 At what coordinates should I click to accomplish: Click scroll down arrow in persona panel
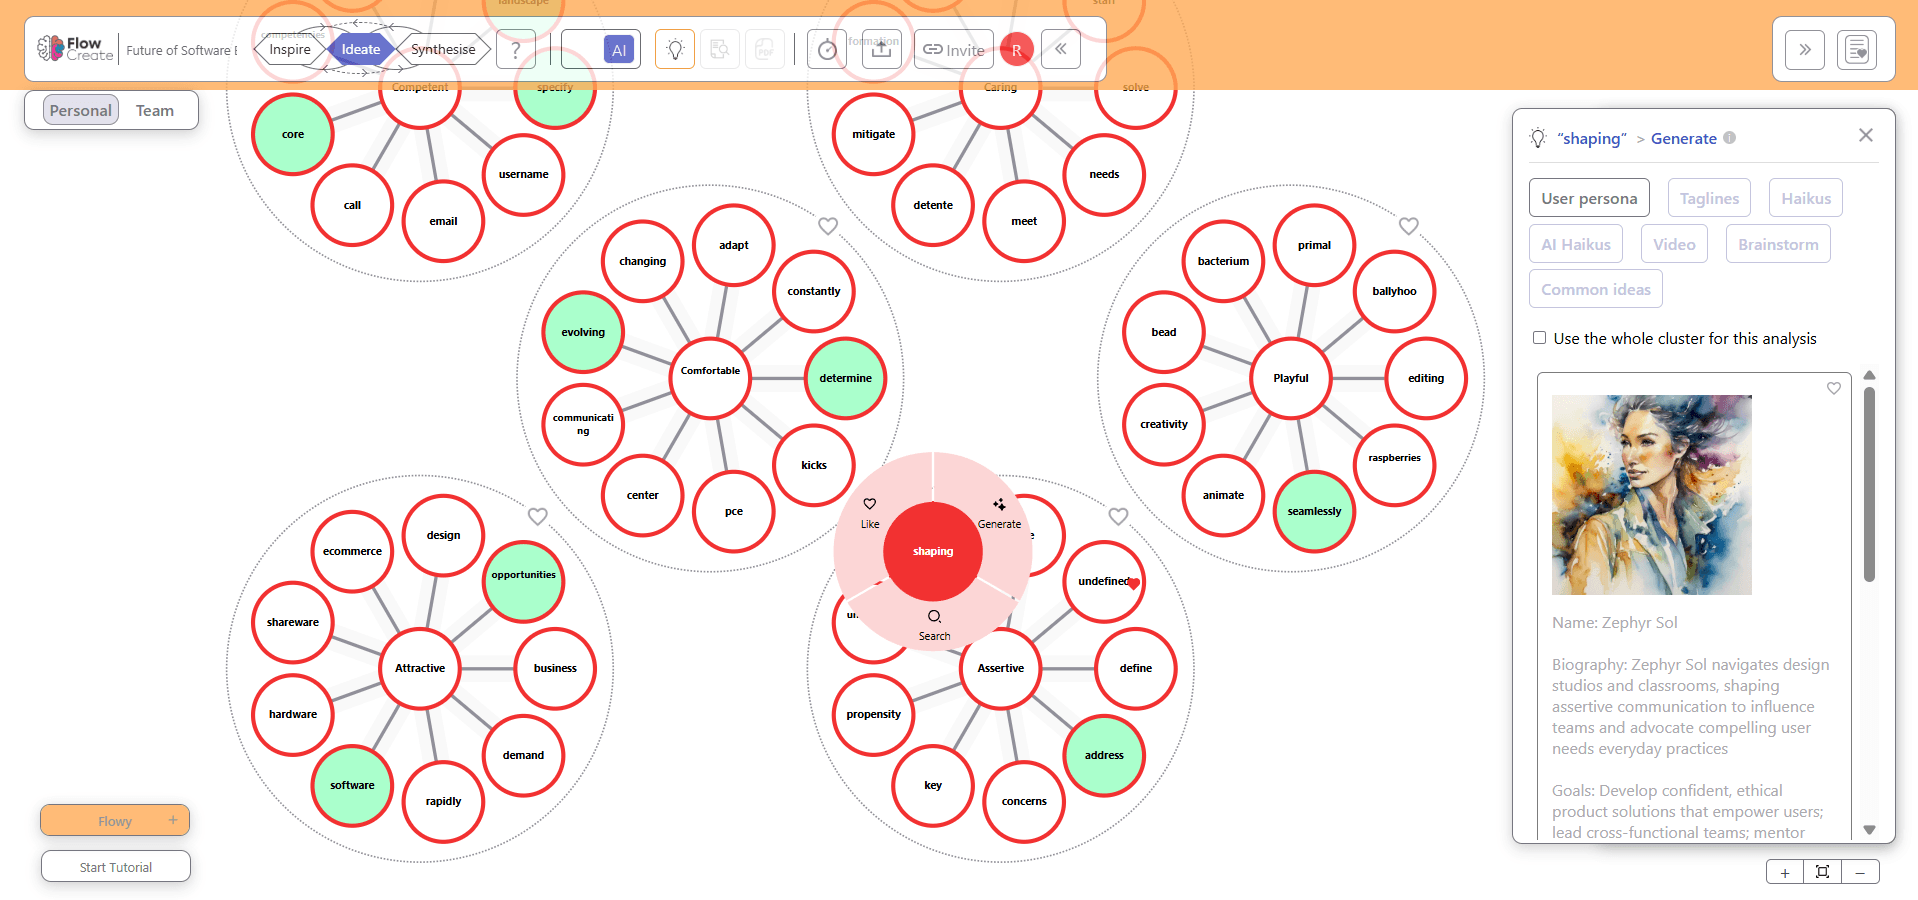click(1870, 830)
